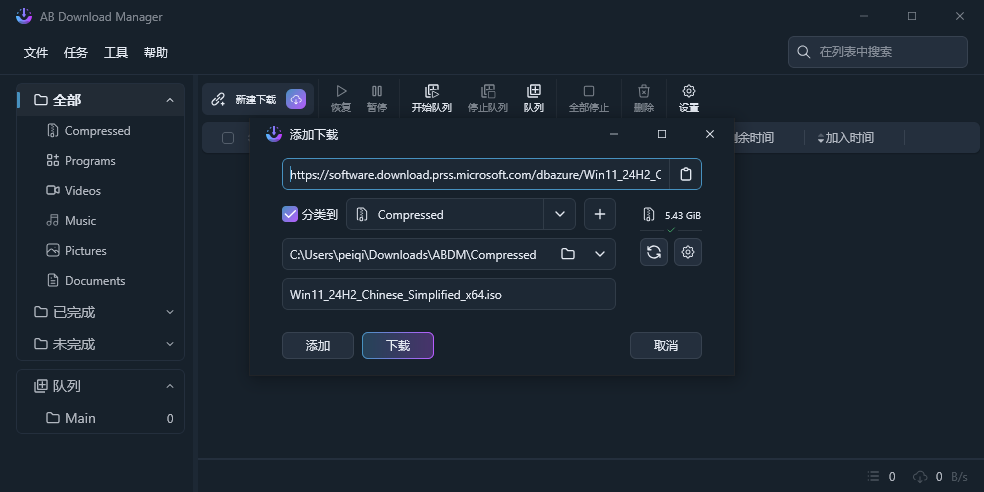The width and height of the screenshot is (984, 492).
Task: Click the browse folder icon in path field
Action: tap(568, 254)
